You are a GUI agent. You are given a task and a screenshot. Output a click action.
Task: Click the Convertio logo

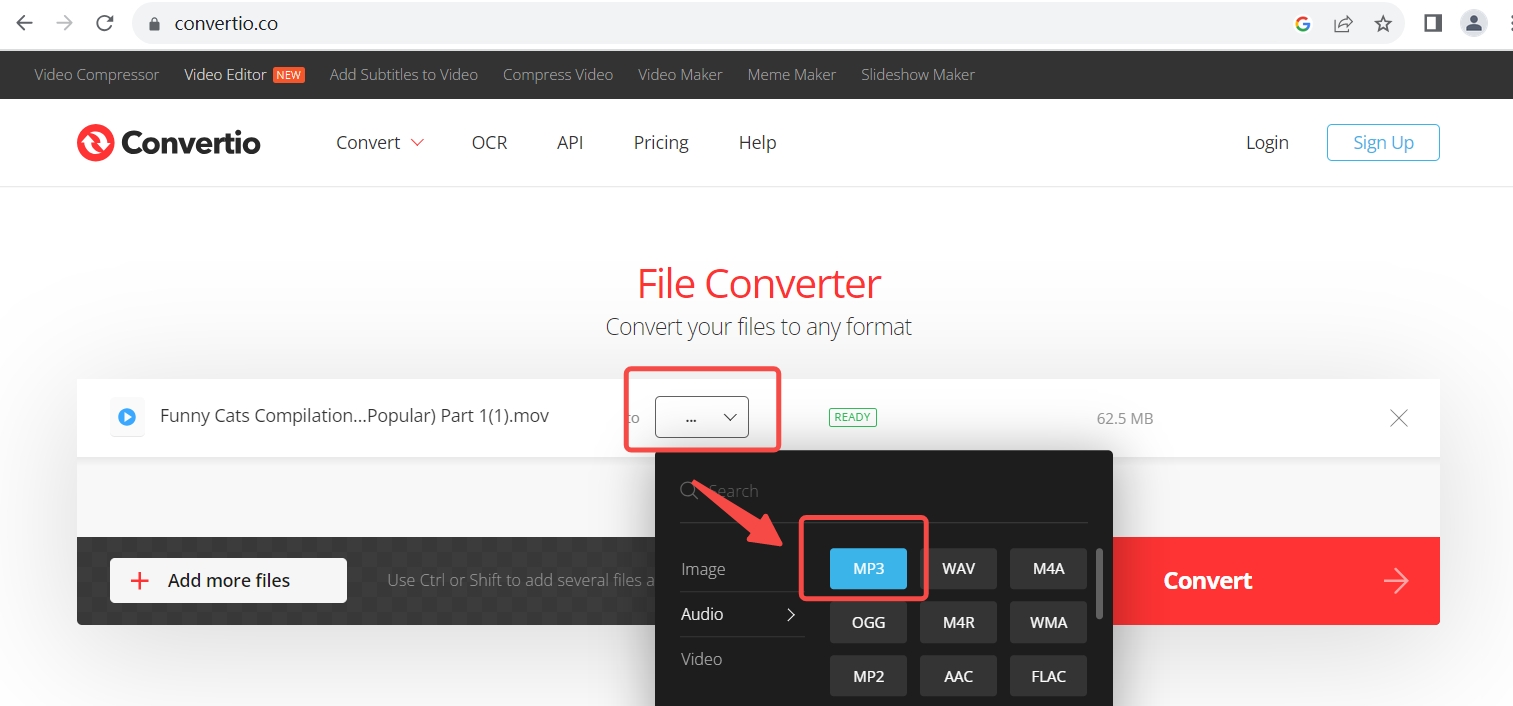tap(168, 143)
